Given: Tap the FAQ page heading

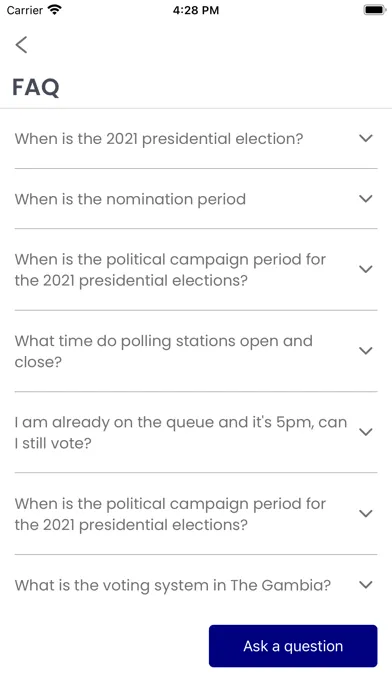Looking at the screenshot, I should (x=36, y=87).
